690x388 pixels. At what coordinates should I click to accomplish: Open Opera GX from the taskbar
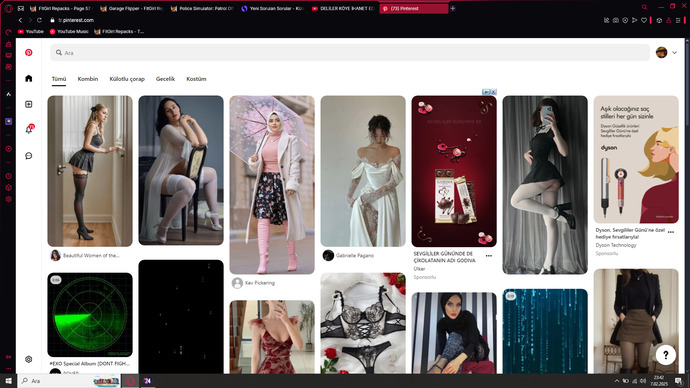pos(130,381)
